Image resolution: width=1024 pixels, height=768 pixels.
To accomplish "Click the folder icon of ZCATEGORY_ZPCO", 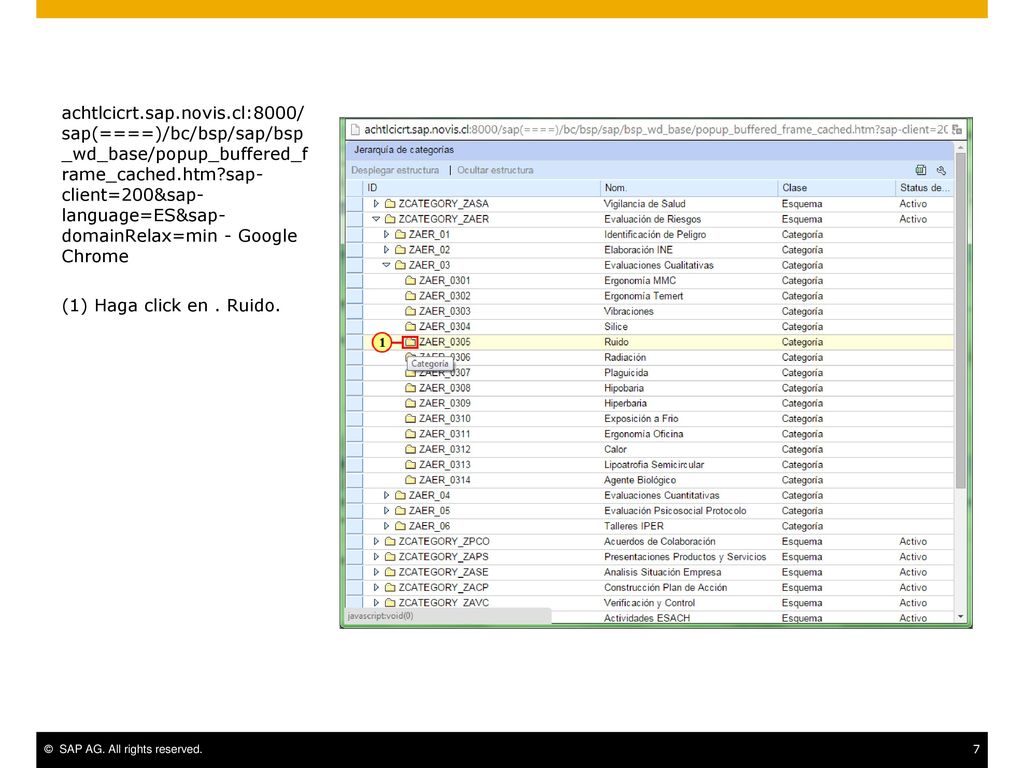I will coord(390,541).
